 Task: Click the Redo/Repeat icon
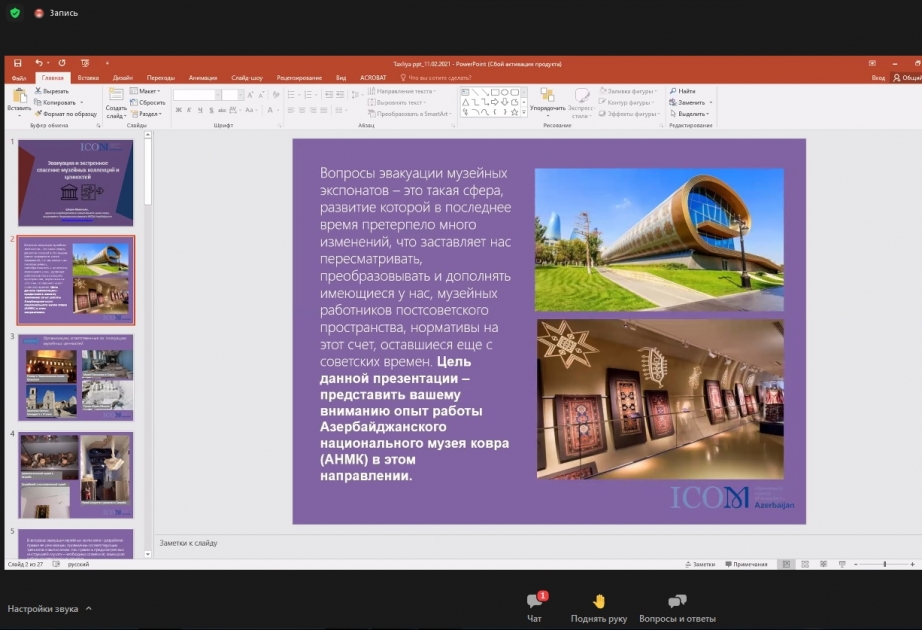[x=62, y=63]
